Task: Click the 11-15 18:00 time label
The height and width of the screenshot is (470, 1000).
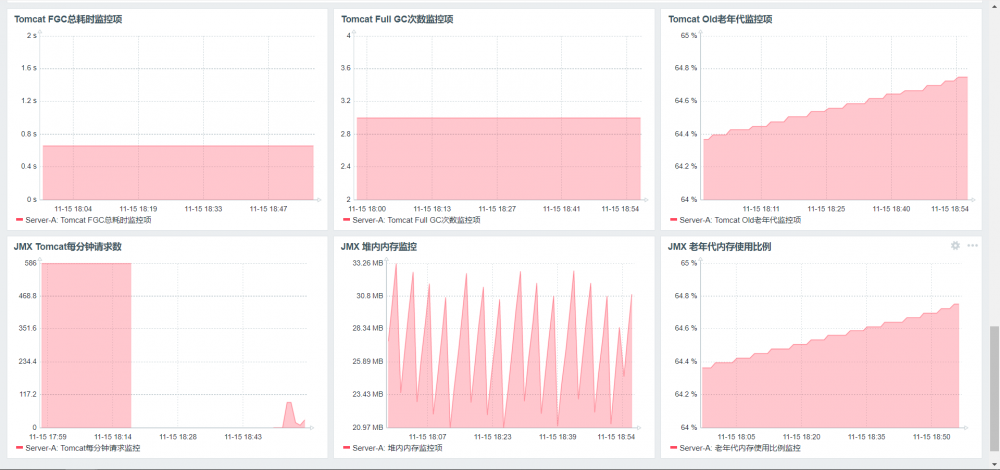Action: point(367,209)
